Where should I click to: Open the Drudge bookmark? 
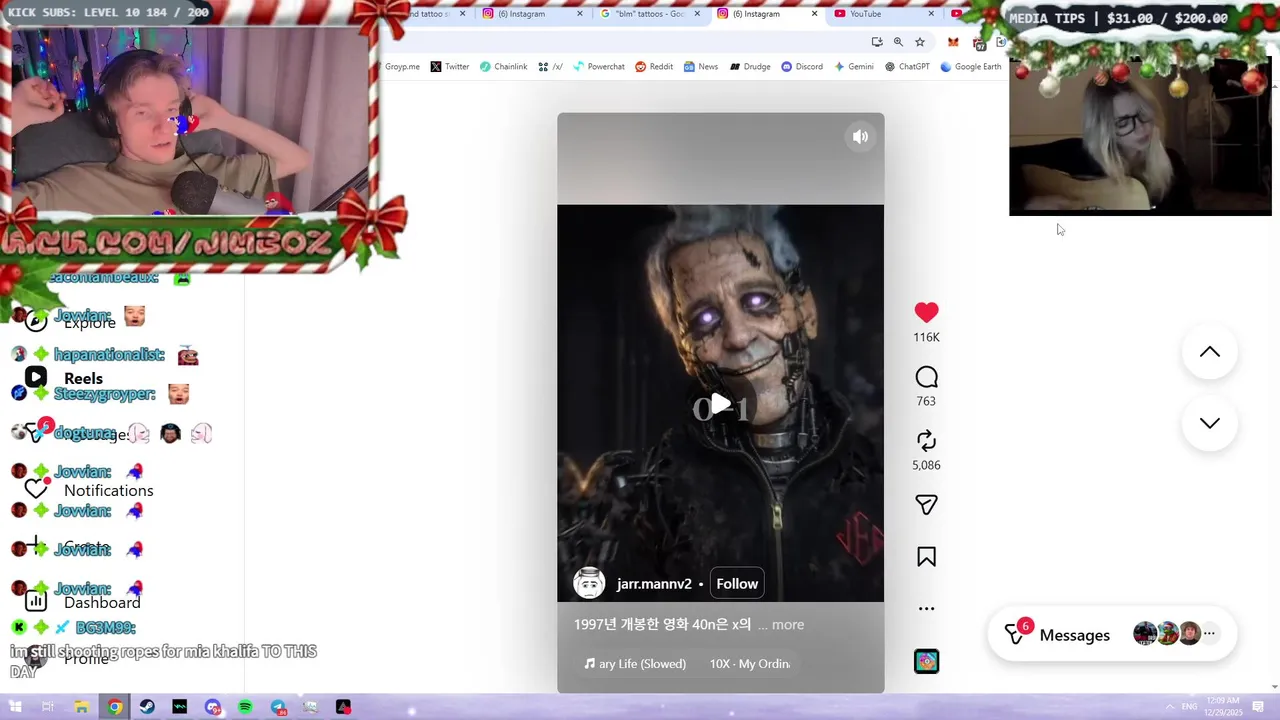coord(750,67)
